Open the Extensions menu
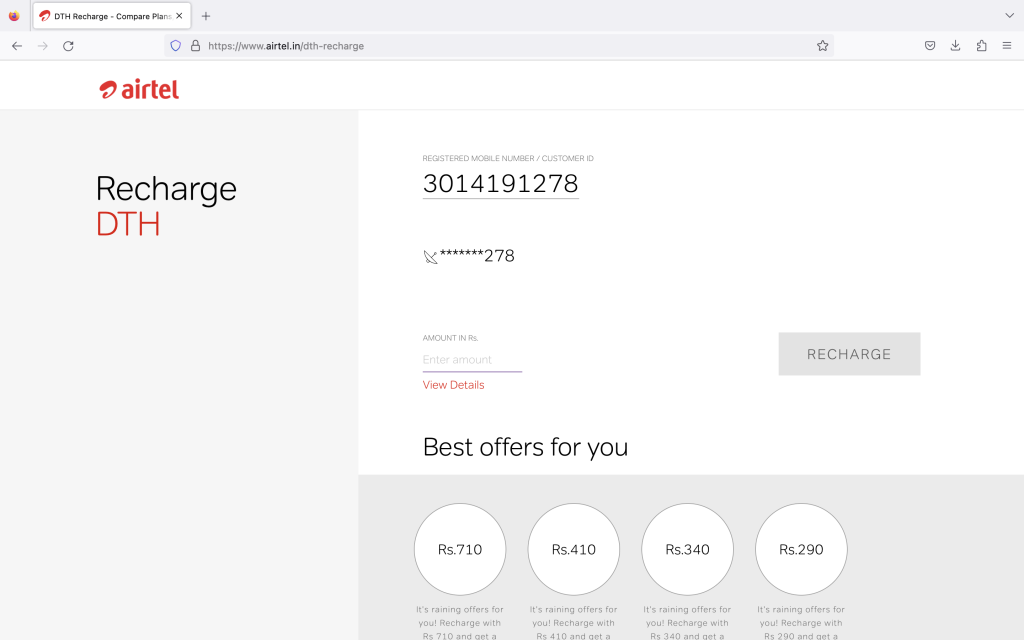The image size is (1024, 640). pyautogui.click(x=981, y=46)
